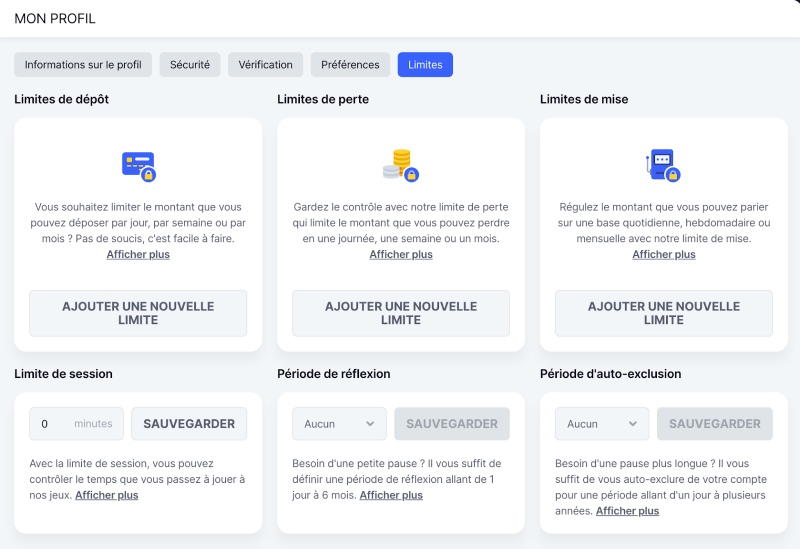Show more about Période d'auto-exclusion
The height and width of the screenshot is (549, 800).
[x=628, y=511]
